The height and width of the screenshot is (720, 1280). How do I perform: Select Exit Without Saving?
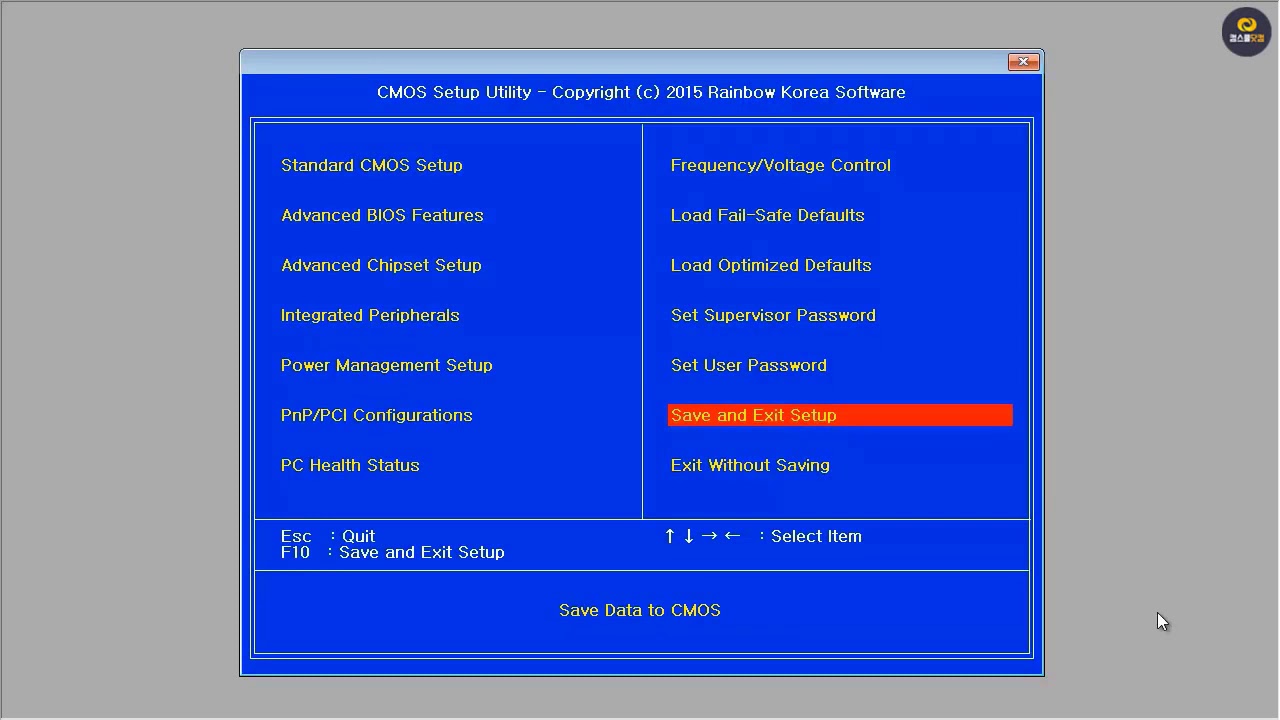pos(750,465)
